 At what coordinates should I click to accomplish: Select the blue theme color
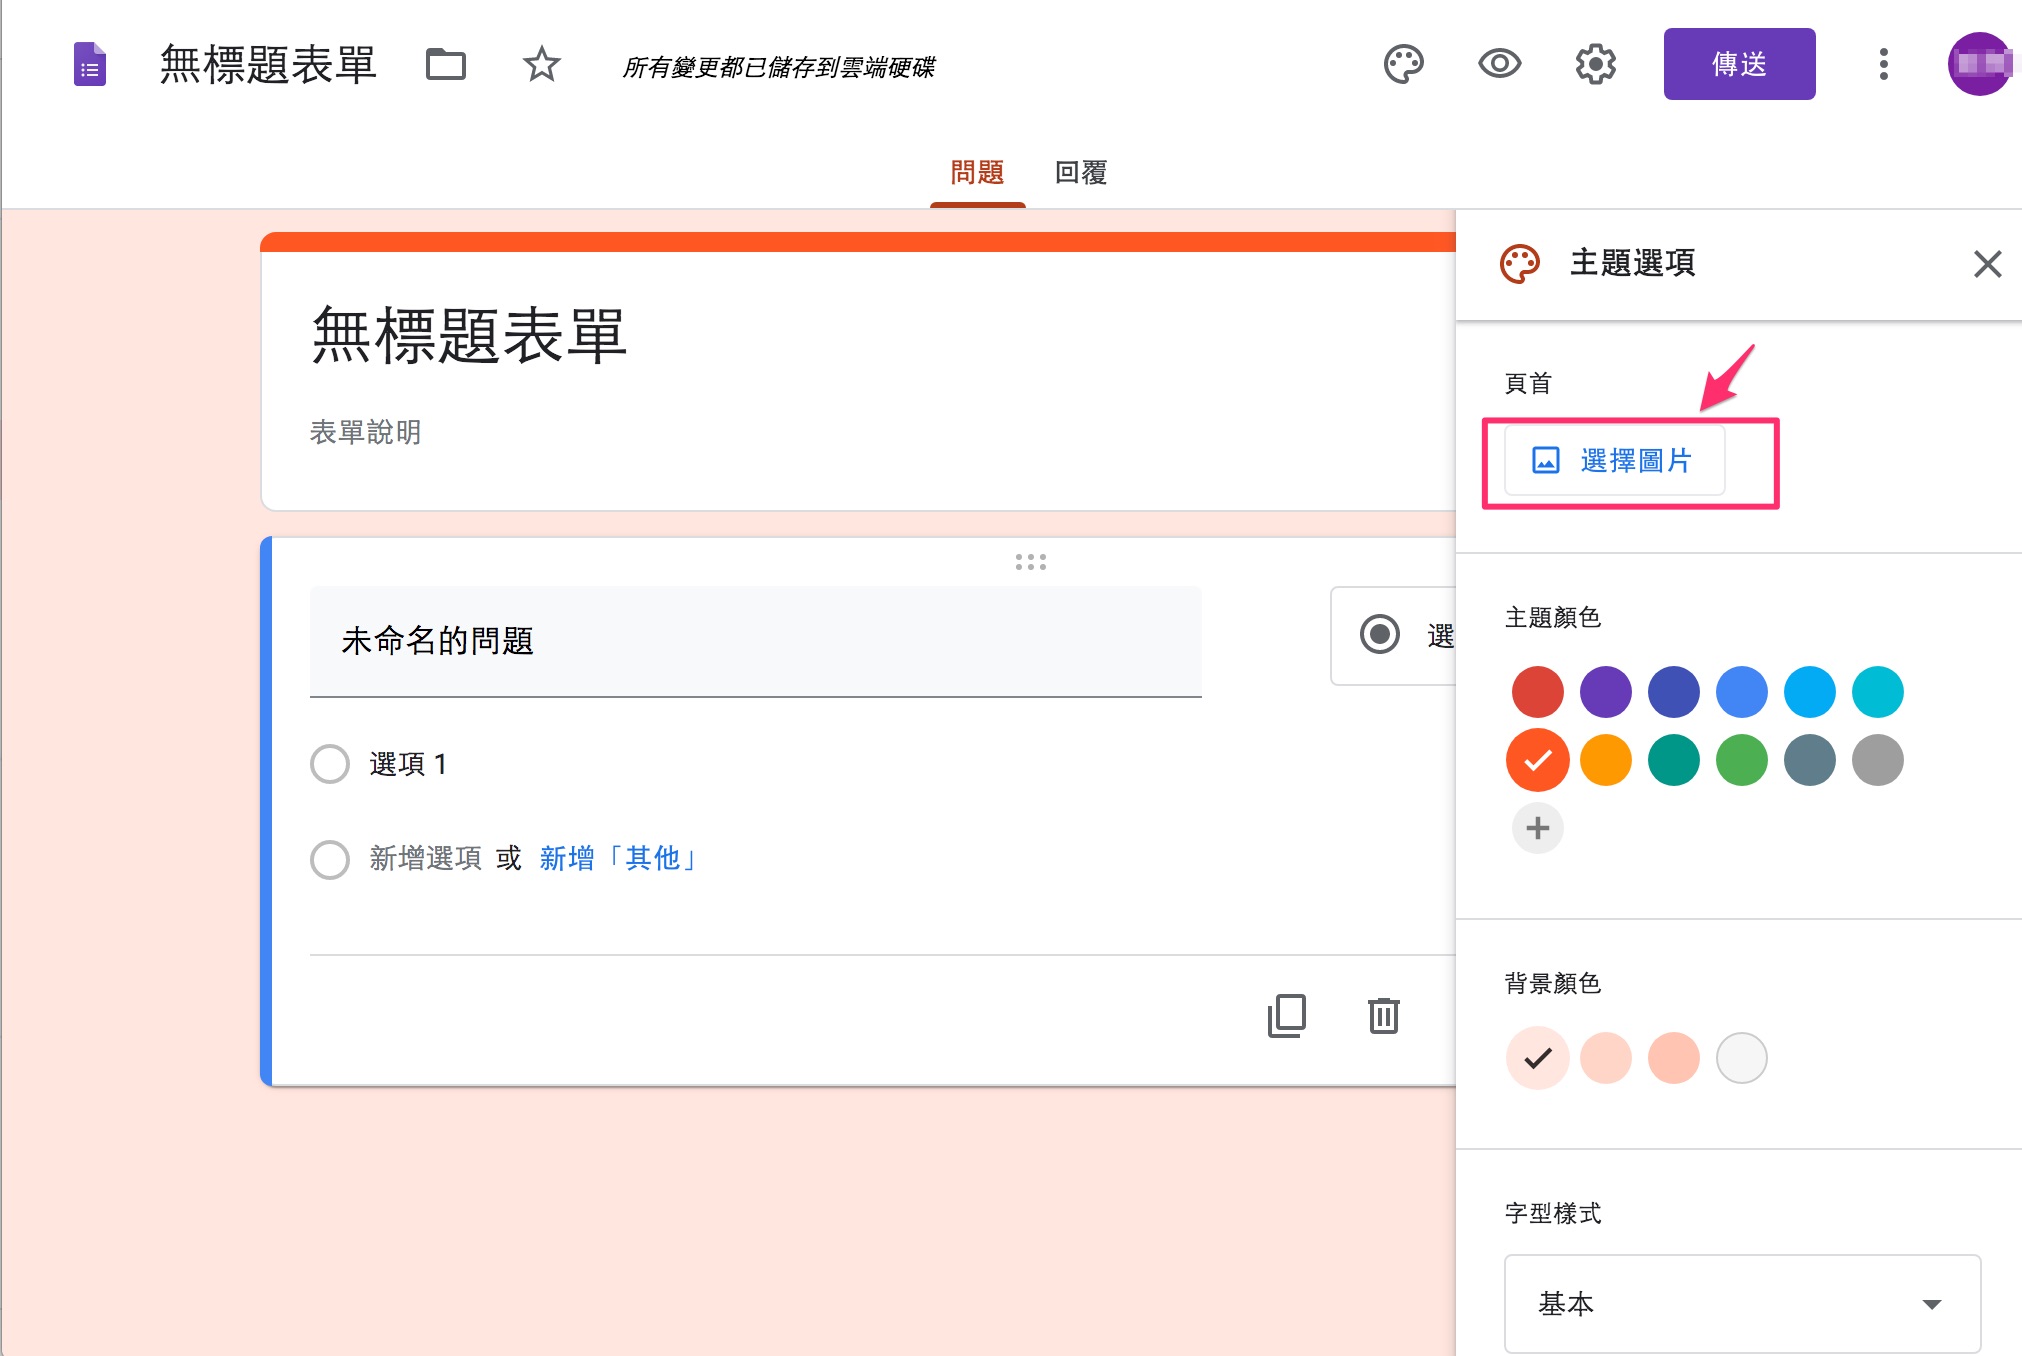click(1741, 692)
